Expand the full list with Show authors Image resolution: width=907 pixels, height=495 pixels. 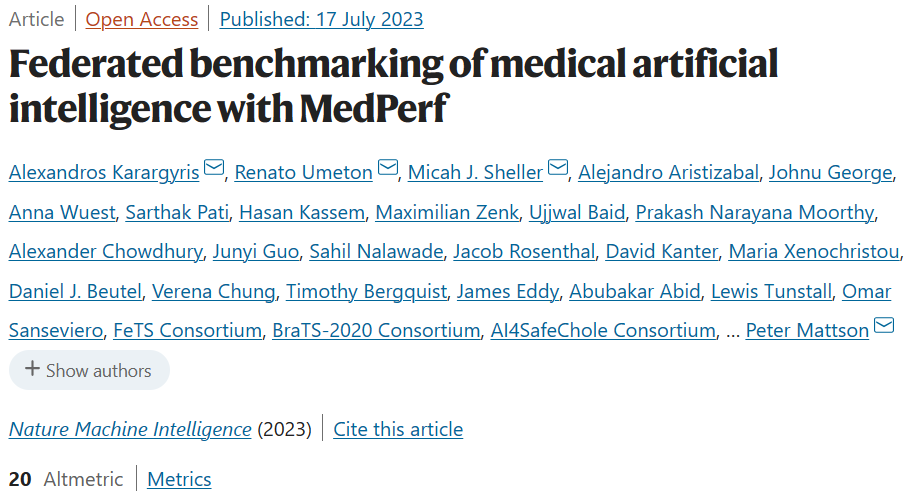89,370
